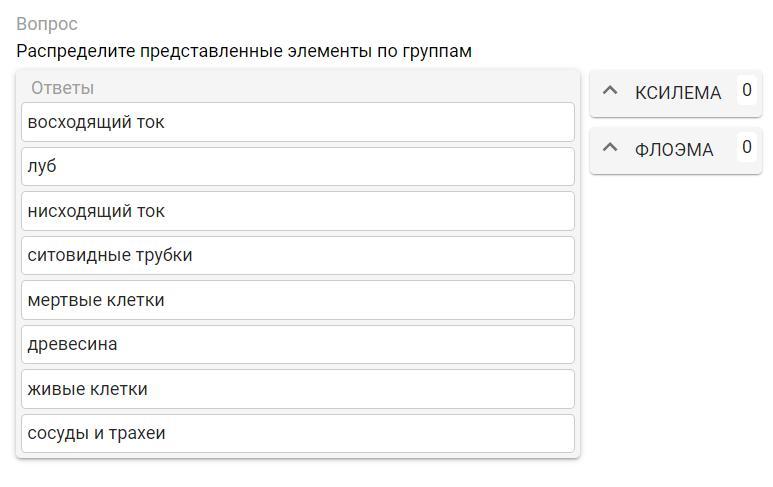
Task: Click the КСИЛЕМА item counter badge
Action: 746,91
